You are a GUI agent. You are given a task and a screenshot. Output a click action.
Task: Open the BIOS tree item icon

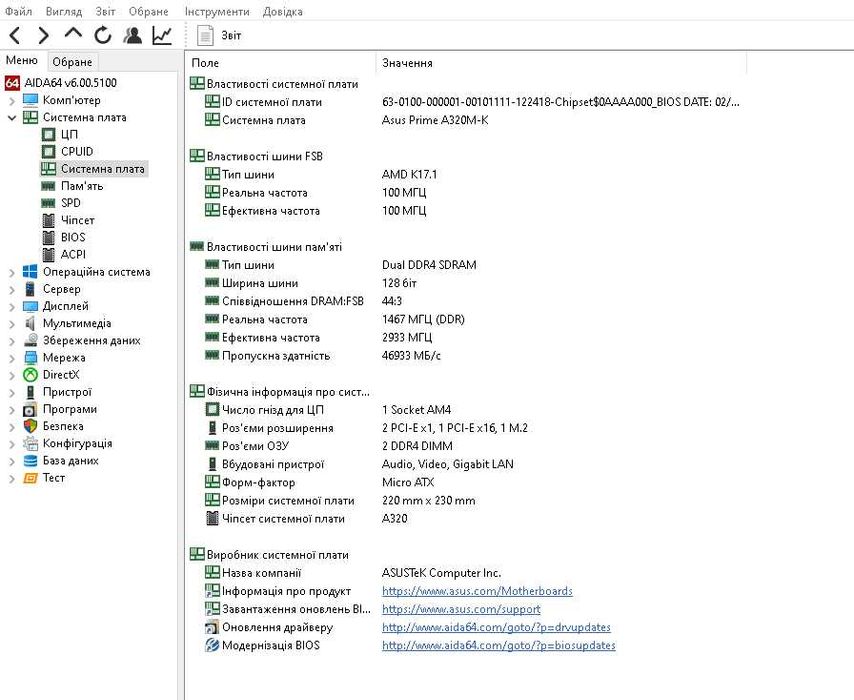(x=48, y=238)
